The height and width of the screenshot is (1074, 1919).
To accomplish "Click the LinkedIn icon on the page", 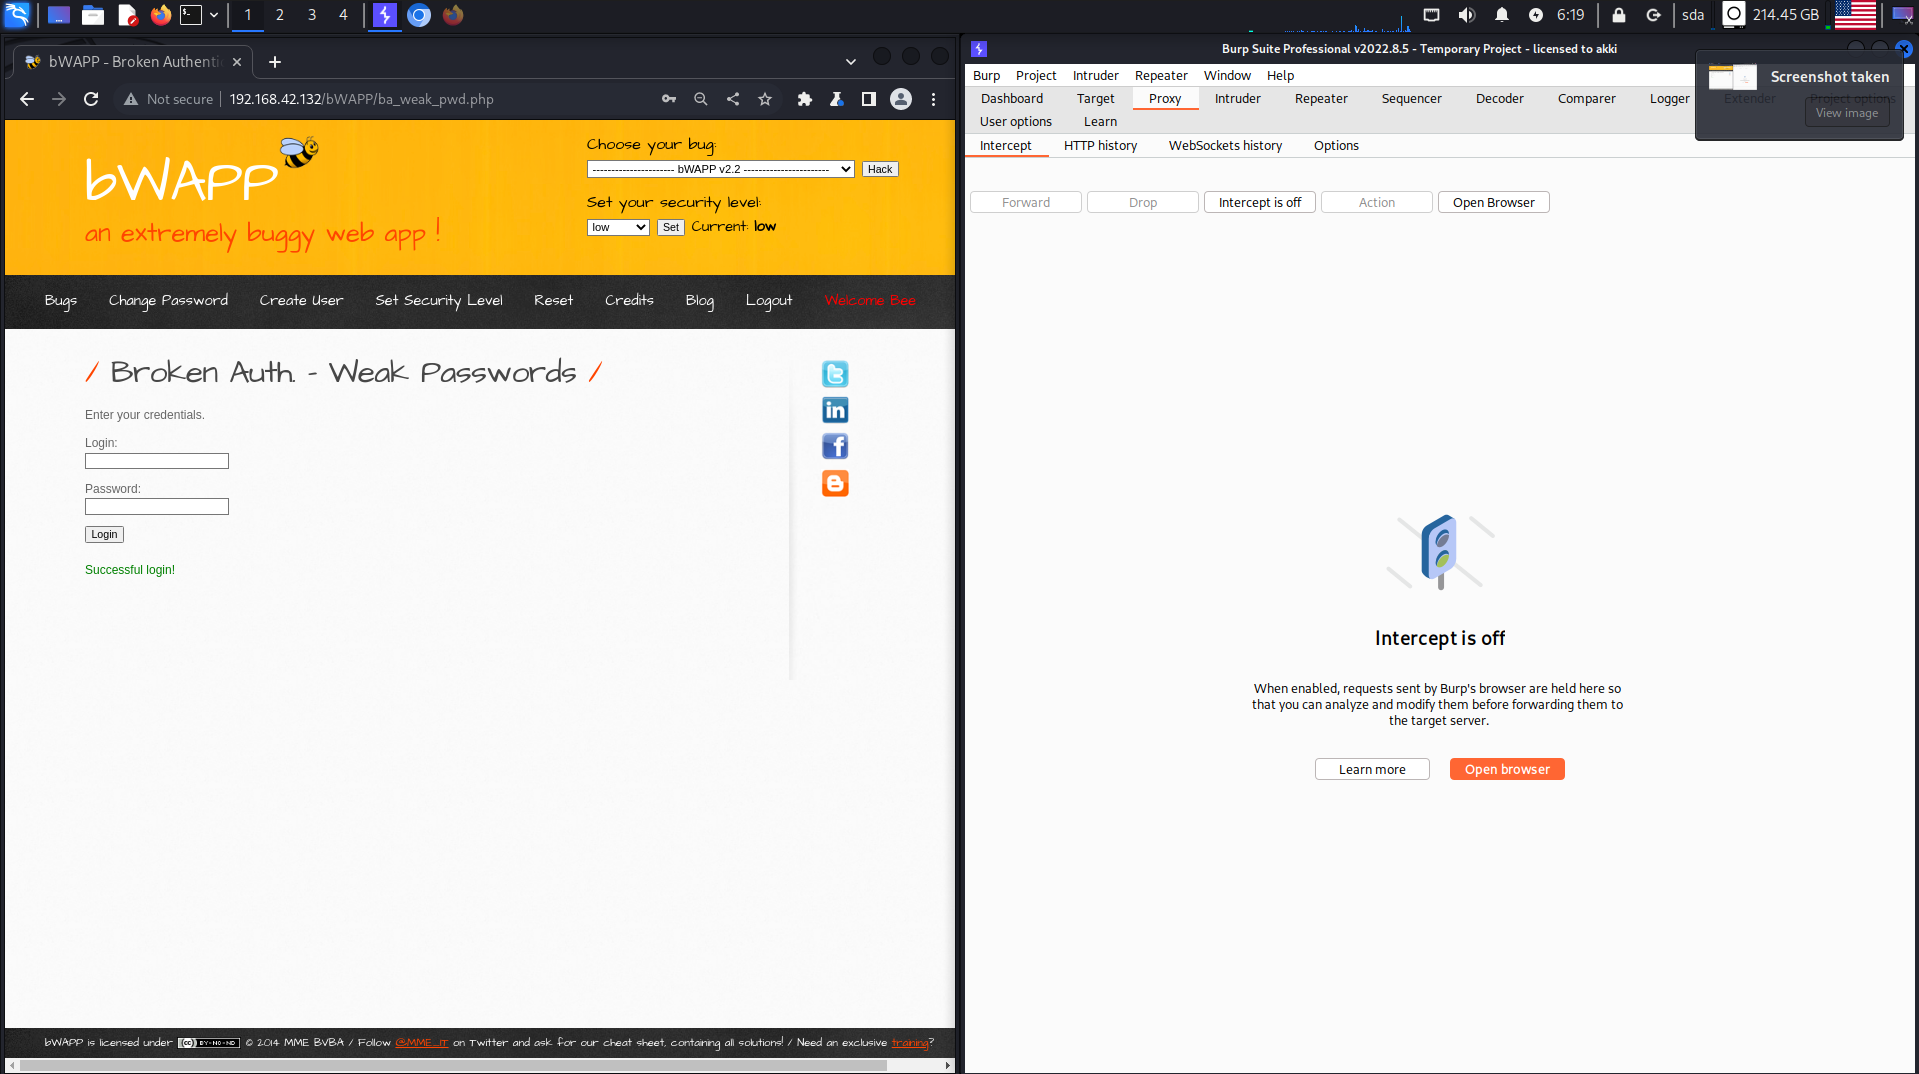I will tap(834, 410).
